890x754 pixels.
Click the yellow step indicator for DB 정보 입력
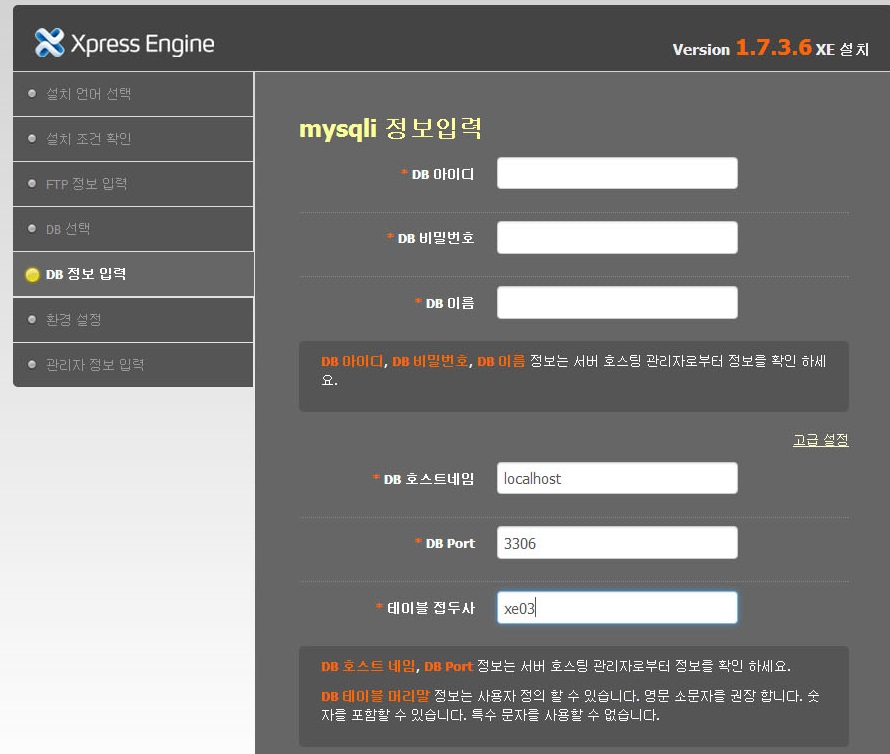[31, 274]
